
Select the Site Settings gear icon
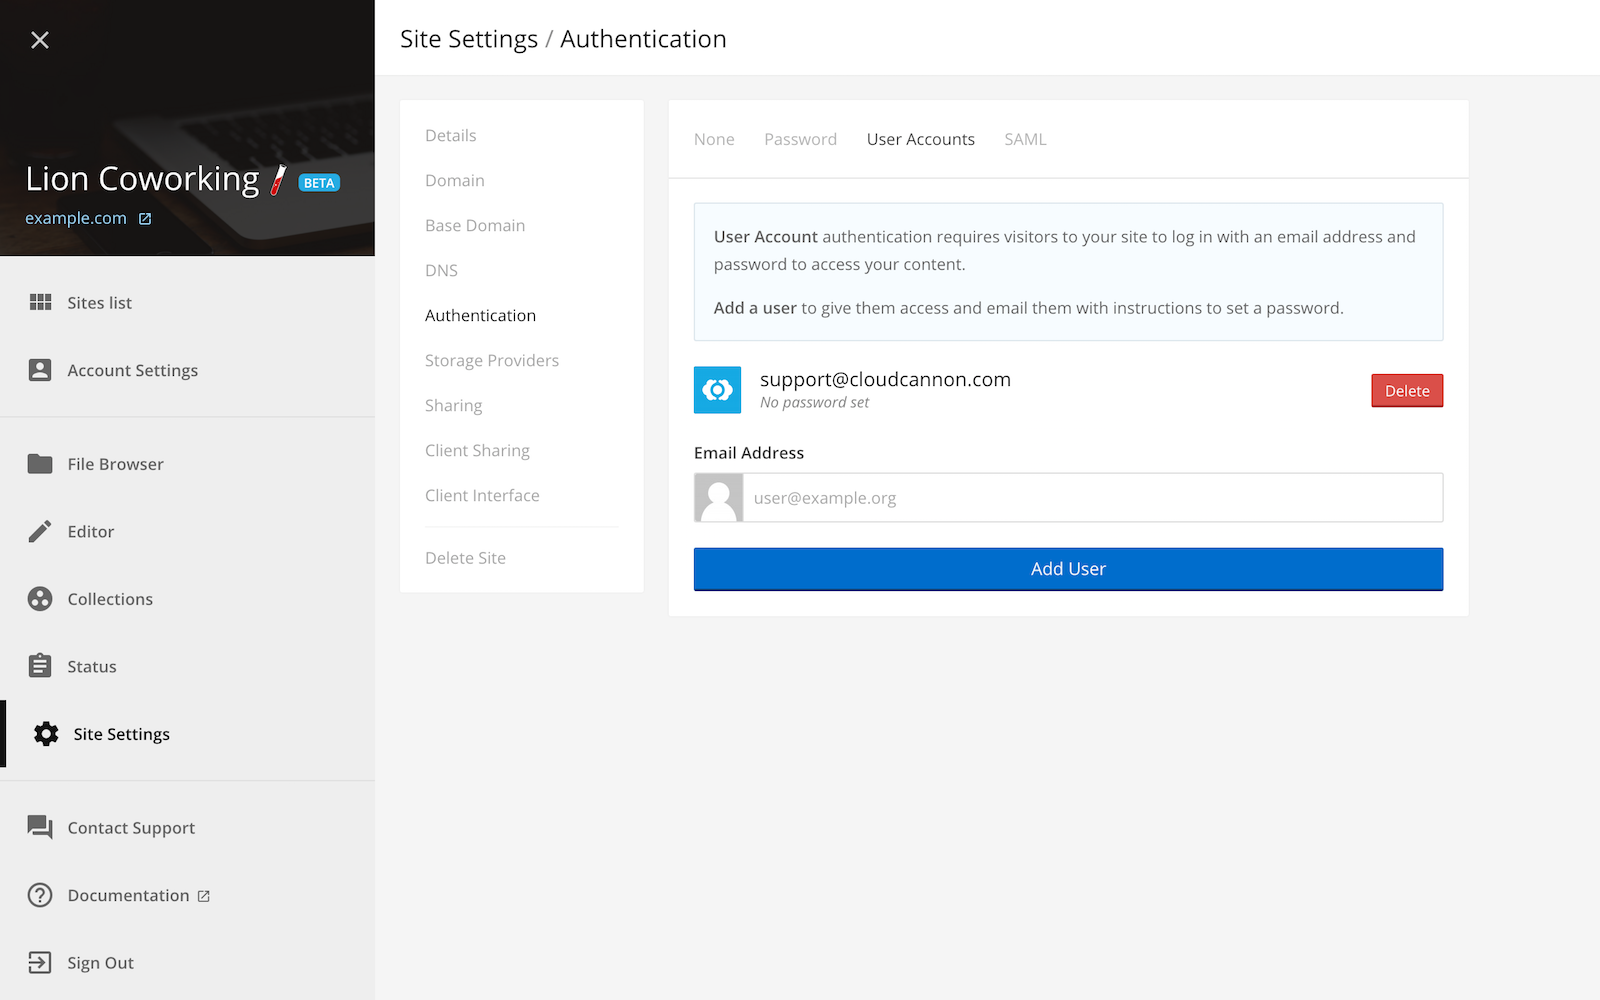click(45, 733)
